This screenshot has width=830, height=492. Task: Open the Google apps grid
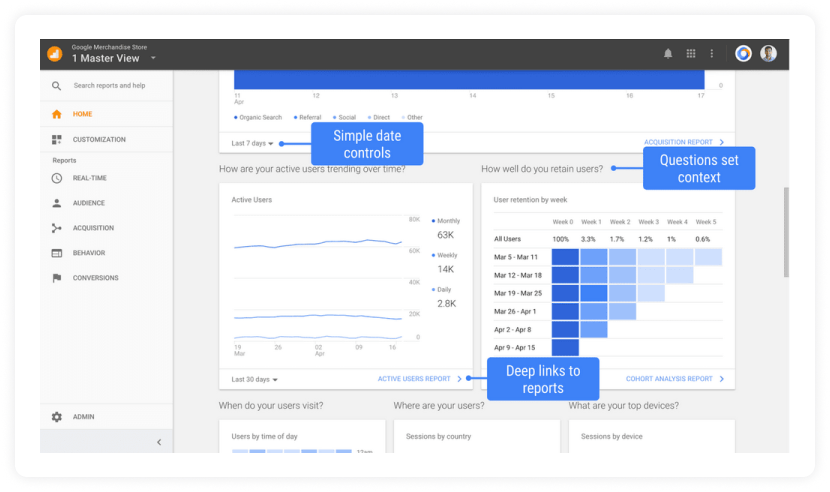(x=691, y=53)
